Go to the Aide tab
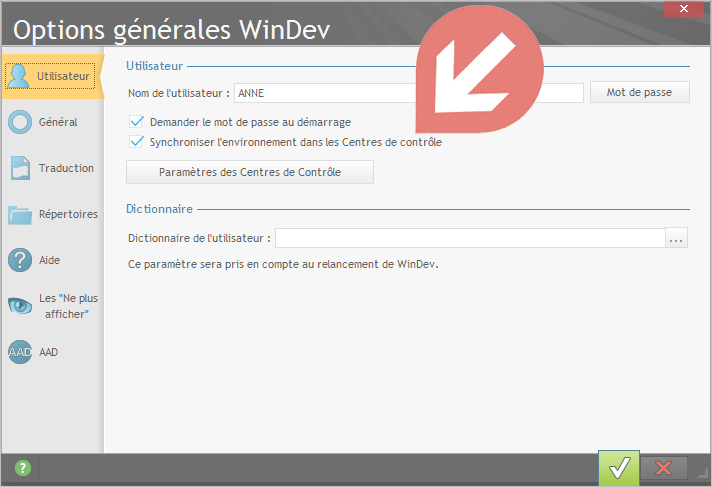 tap(53, 260)
